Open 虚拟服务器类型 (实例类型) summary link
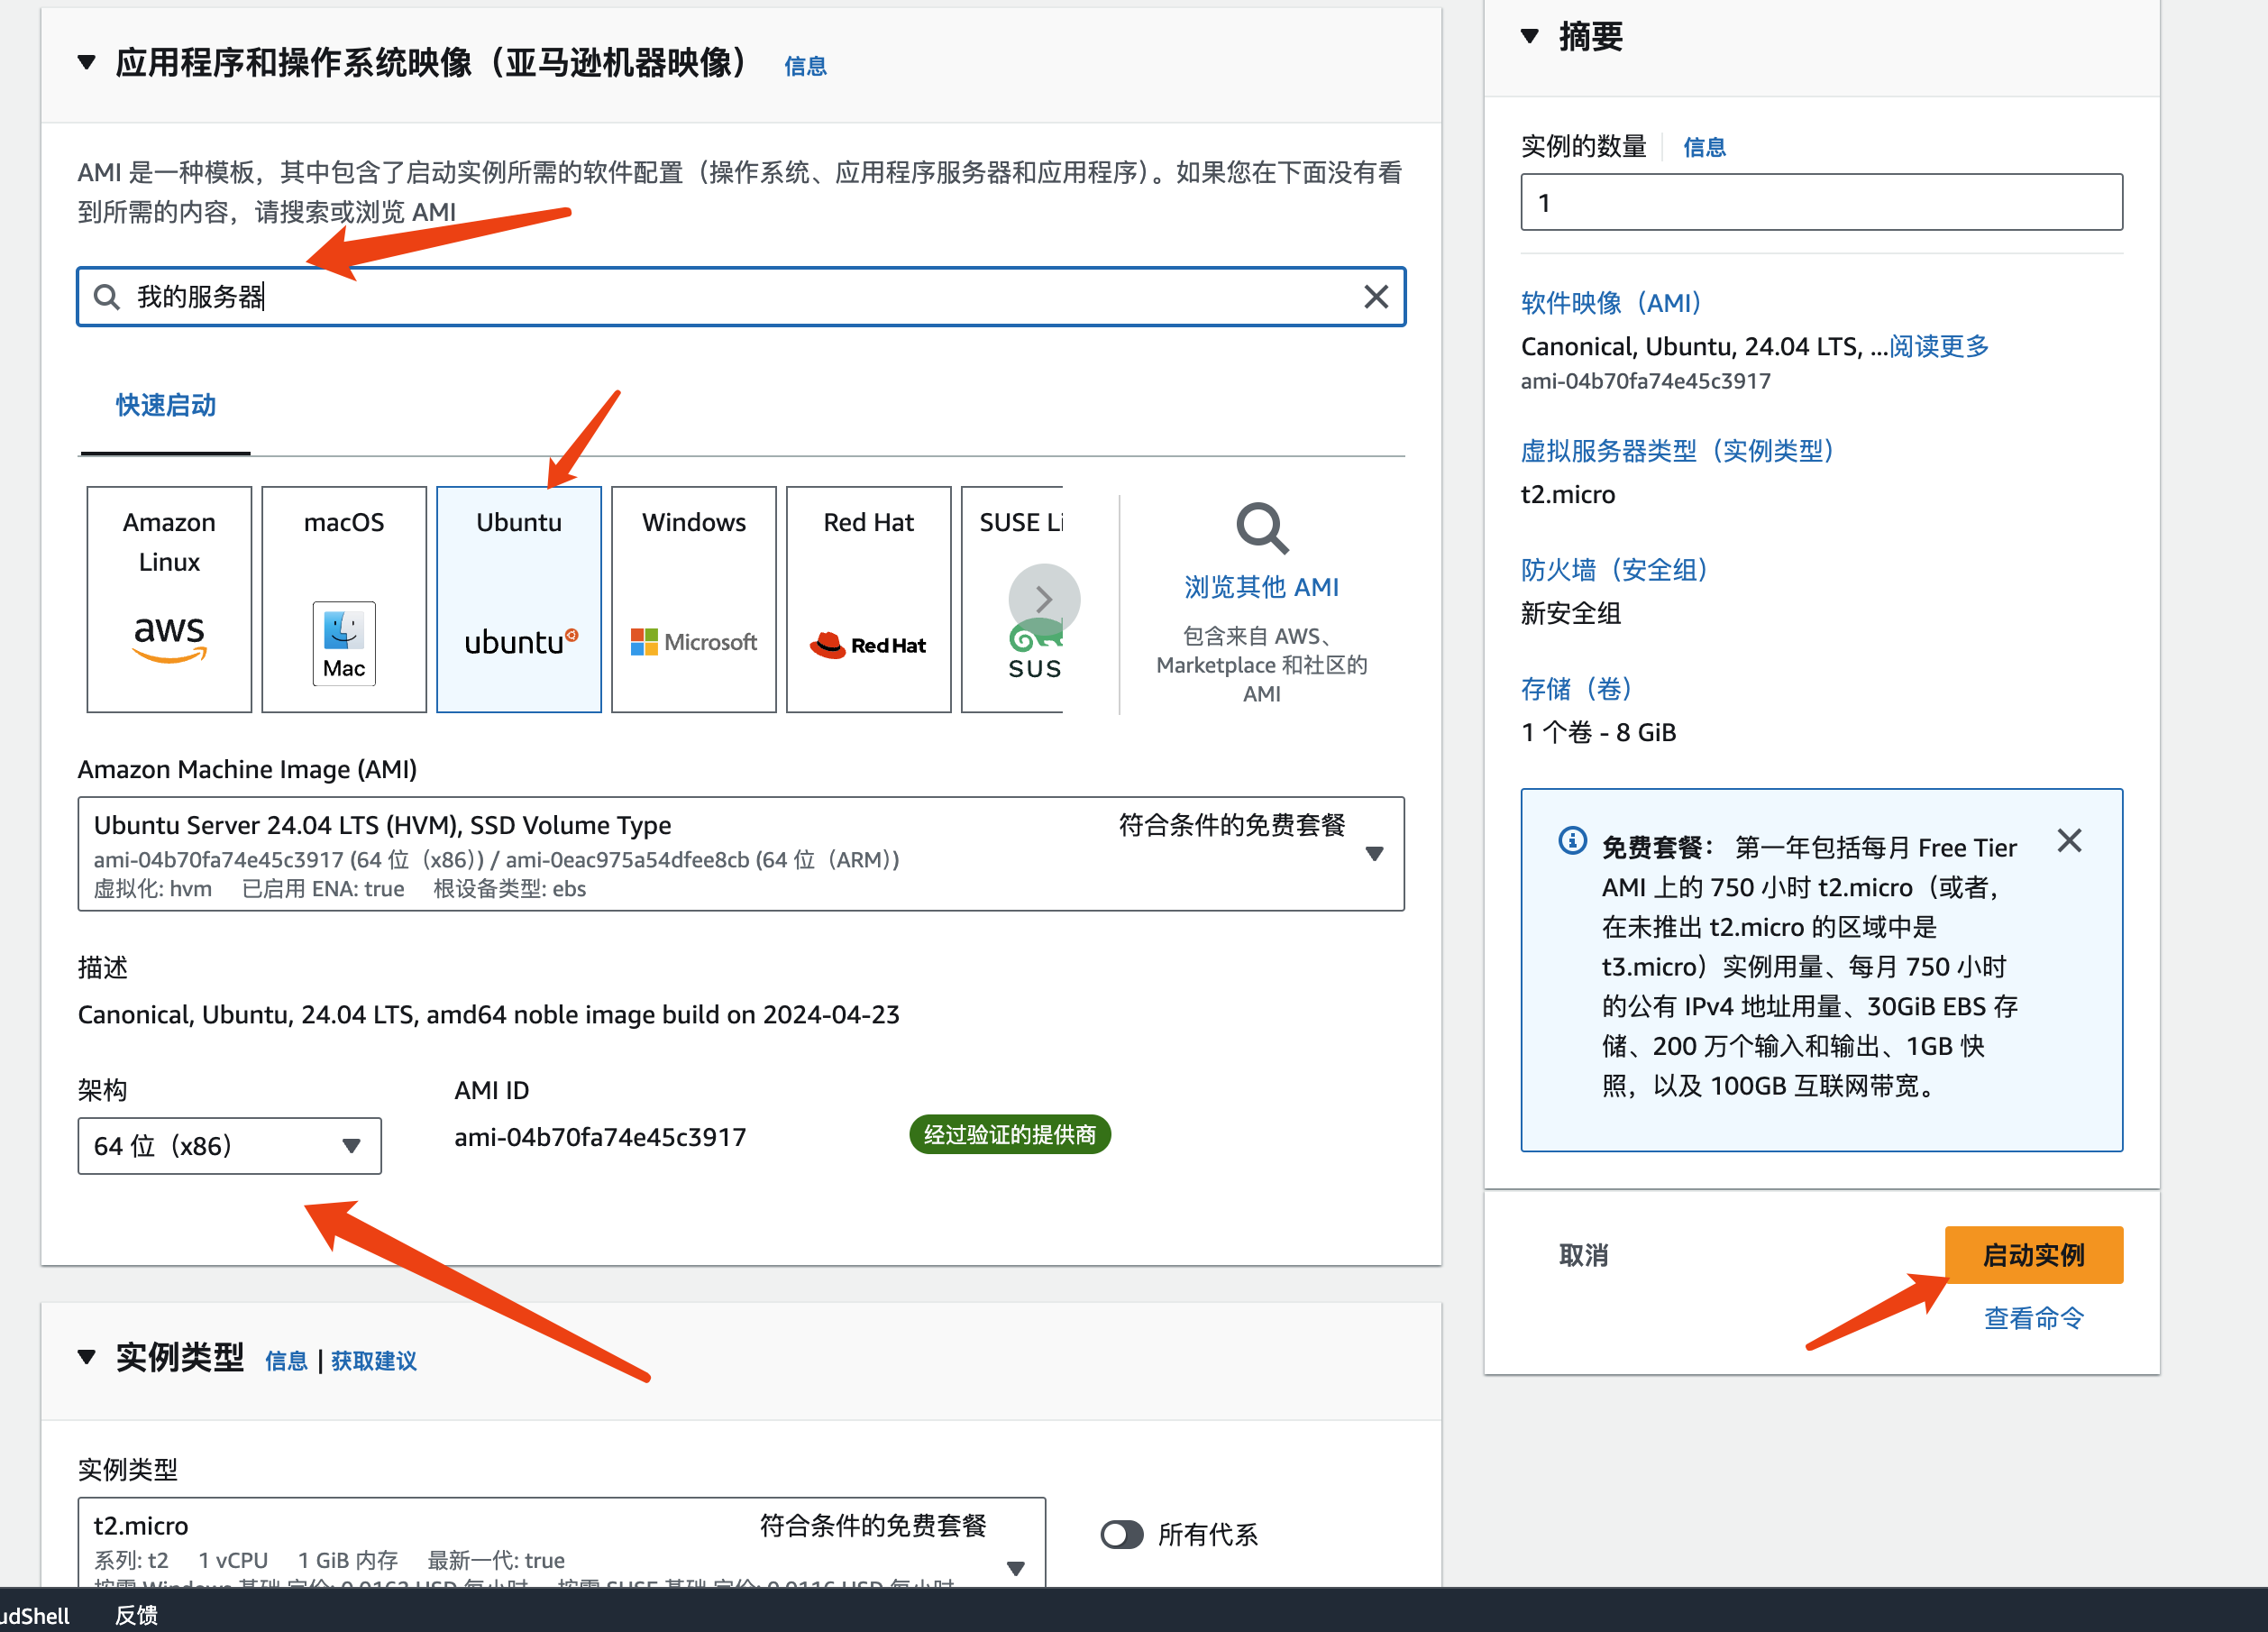This screenshot has height=1632, width=2268. 1678,451
